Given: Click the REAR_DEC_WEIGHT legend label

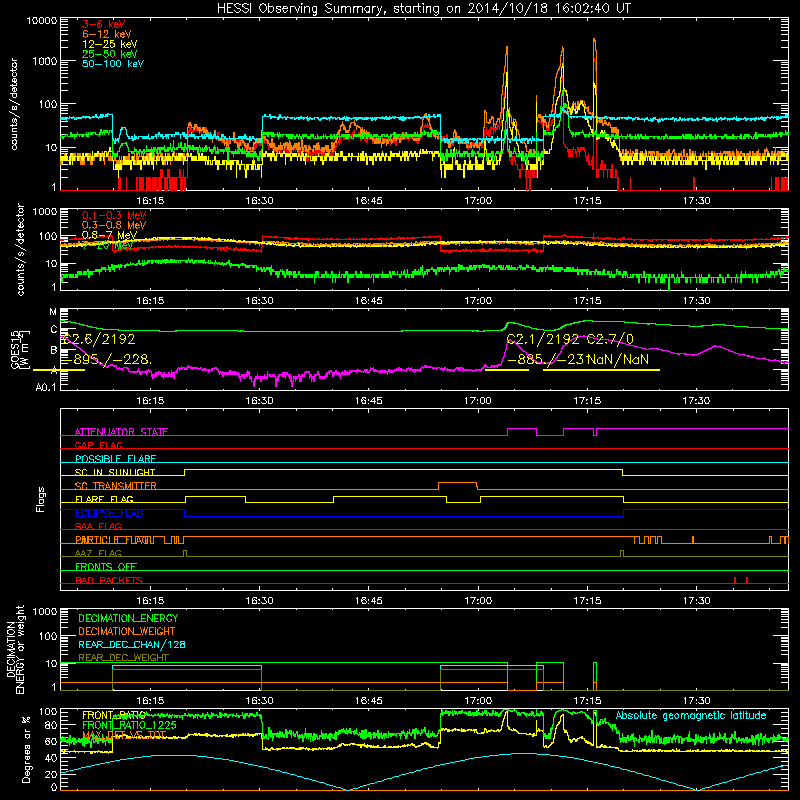Looking at the screenshot, I should (123, 658).
